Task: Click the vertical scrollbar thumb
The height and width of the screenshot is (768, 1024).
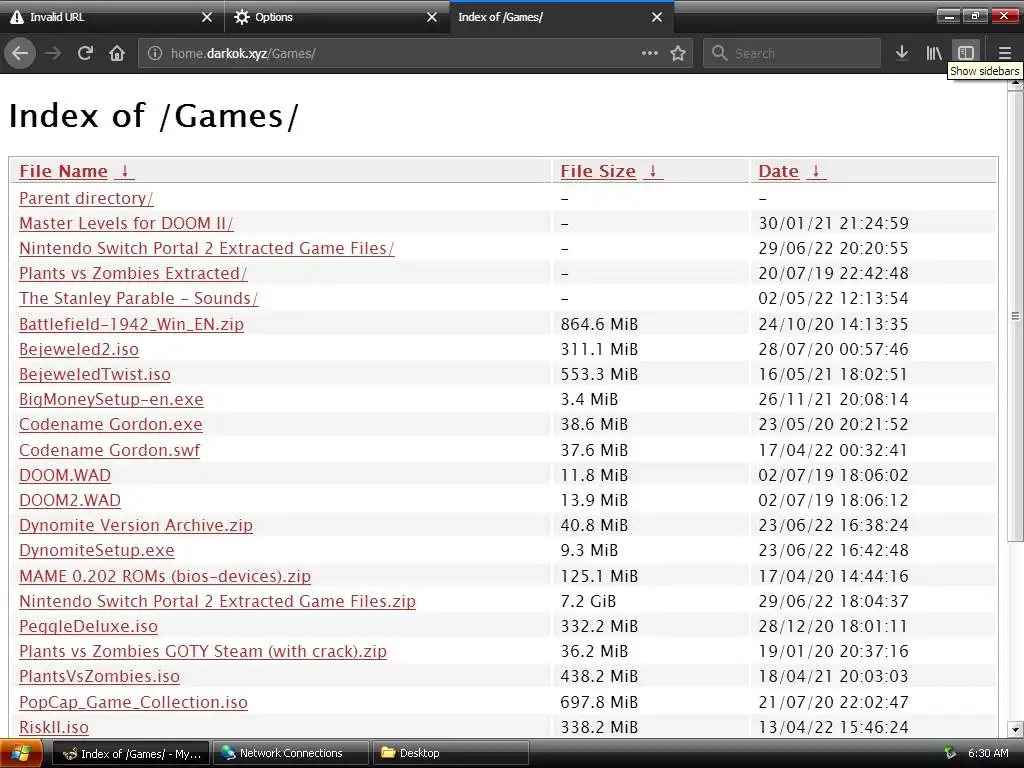Action: click(1015, 316)
